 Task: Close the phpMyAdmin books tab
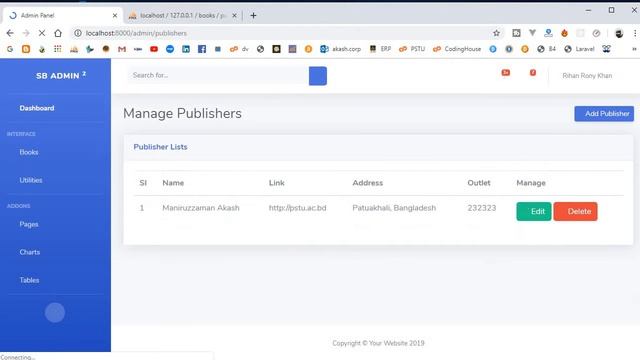coord(234,15)
